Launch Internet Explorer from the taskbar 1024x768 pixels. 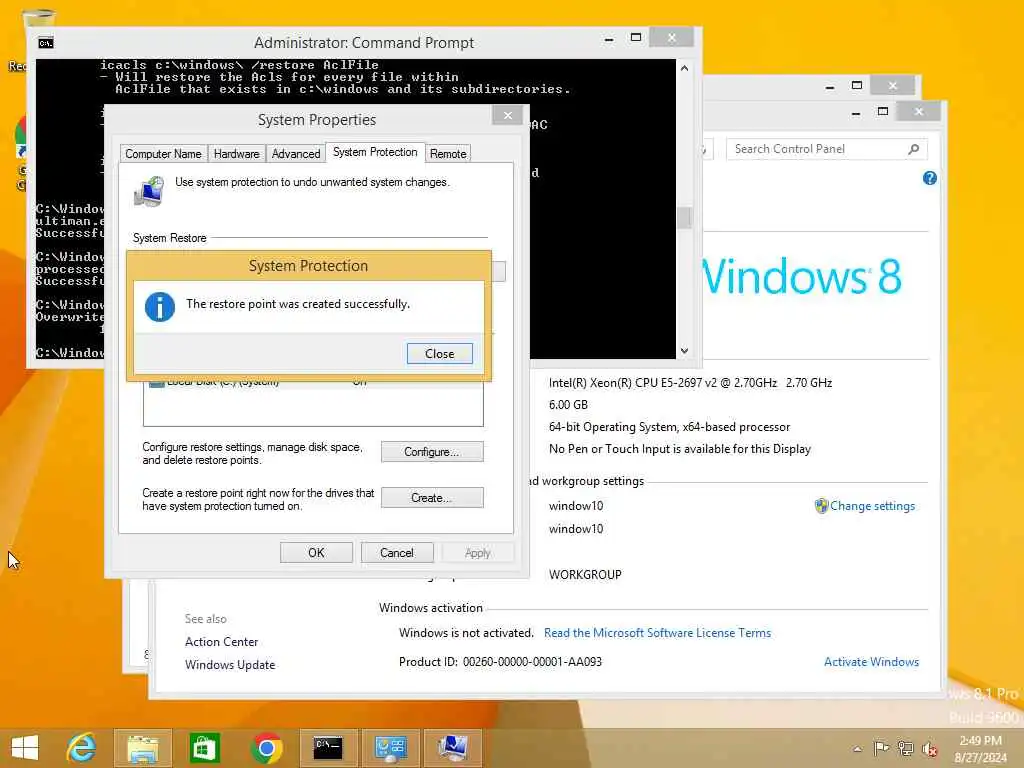[x=82, y=748]
